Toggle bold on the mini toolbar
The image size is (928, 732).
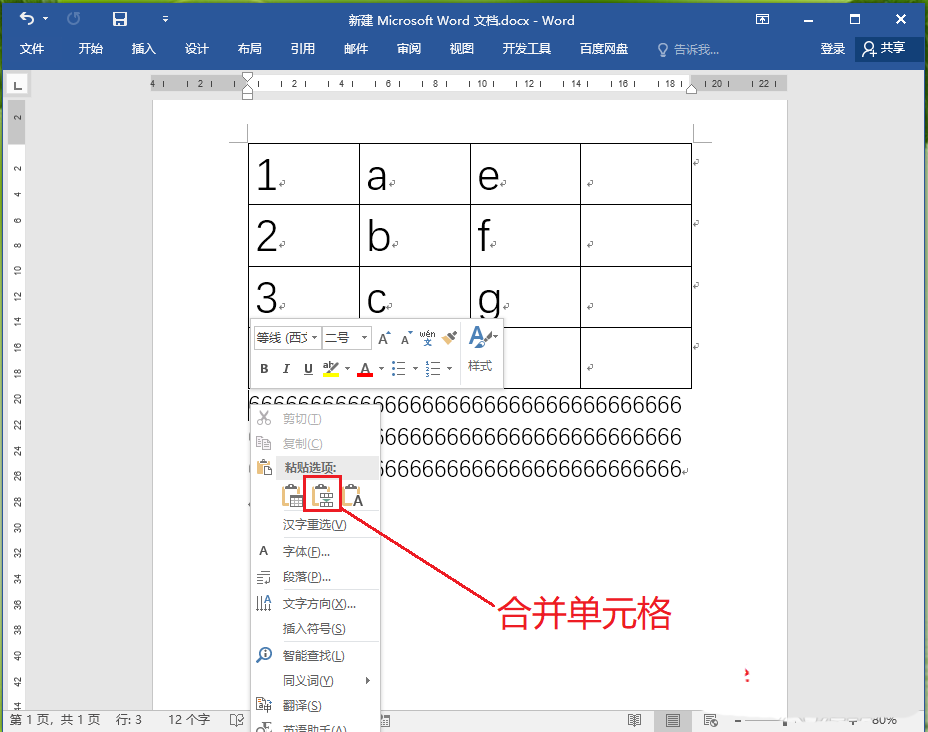[264, 369]
